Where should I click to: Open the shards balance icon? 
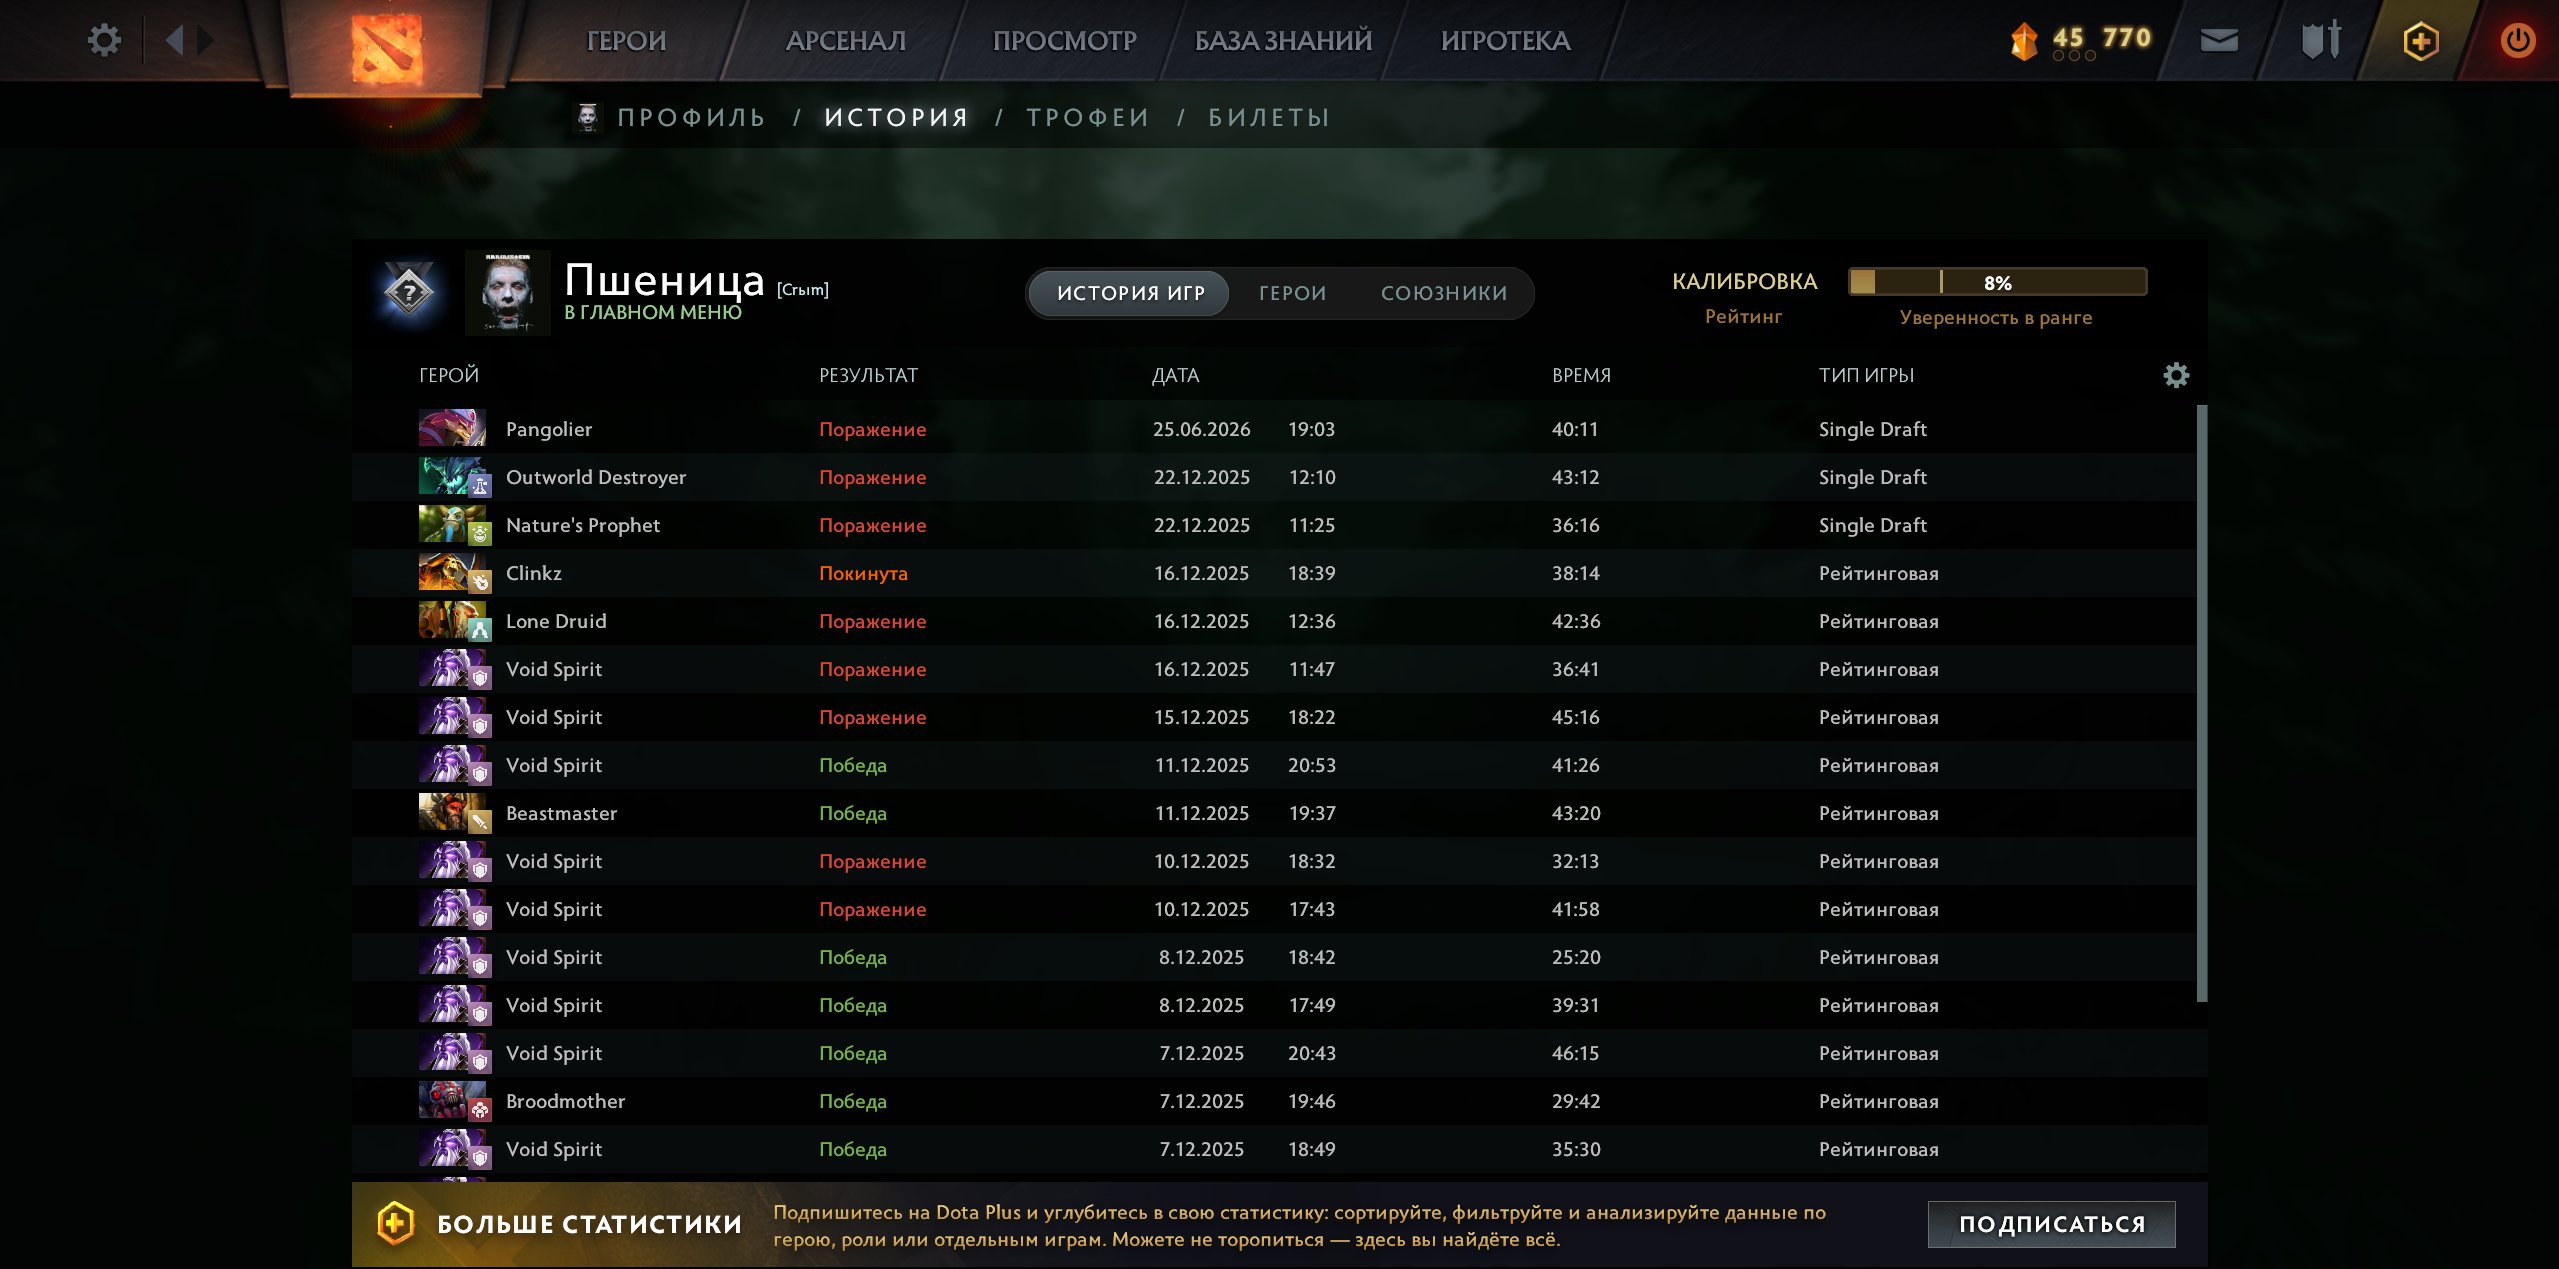[x=2024, y=41]
